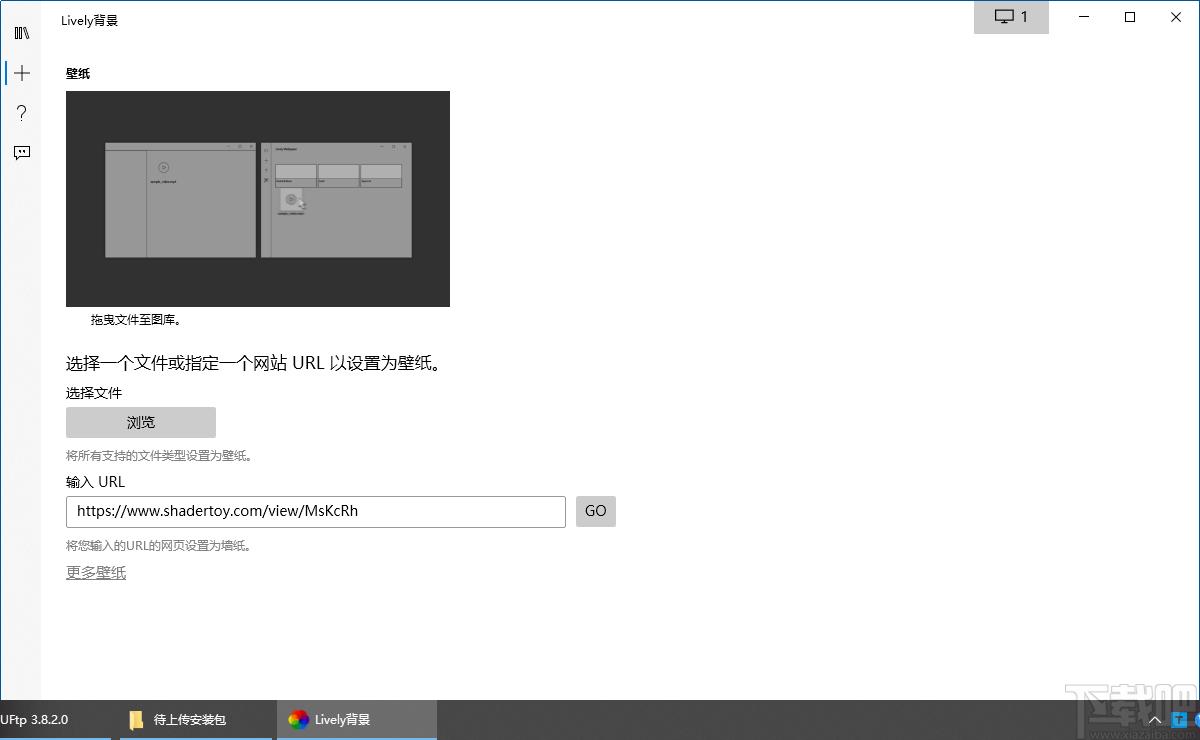Focus the shadertoy URL input field

click(x=316, y=511)
